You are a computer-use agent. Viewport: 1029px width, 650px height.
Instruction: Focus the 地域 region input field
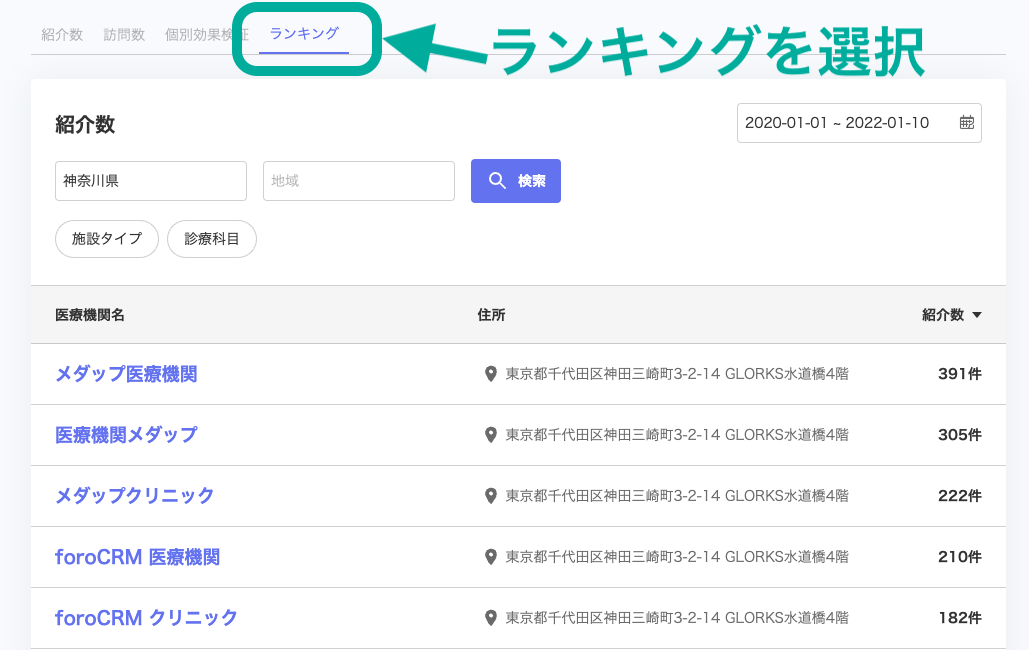[359, 181]
